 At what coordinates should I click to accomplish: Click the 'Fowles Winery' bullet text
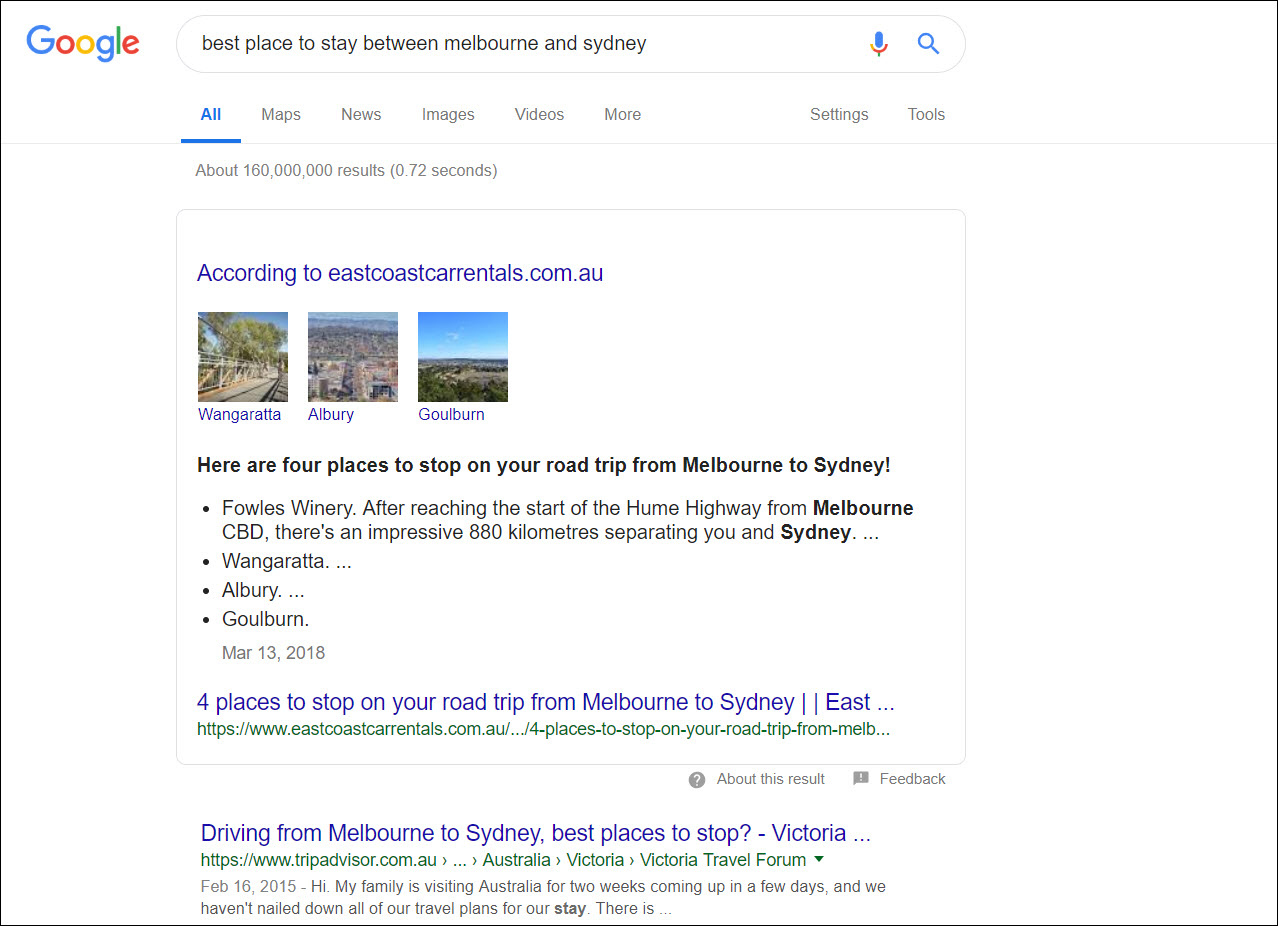[568, 520]
